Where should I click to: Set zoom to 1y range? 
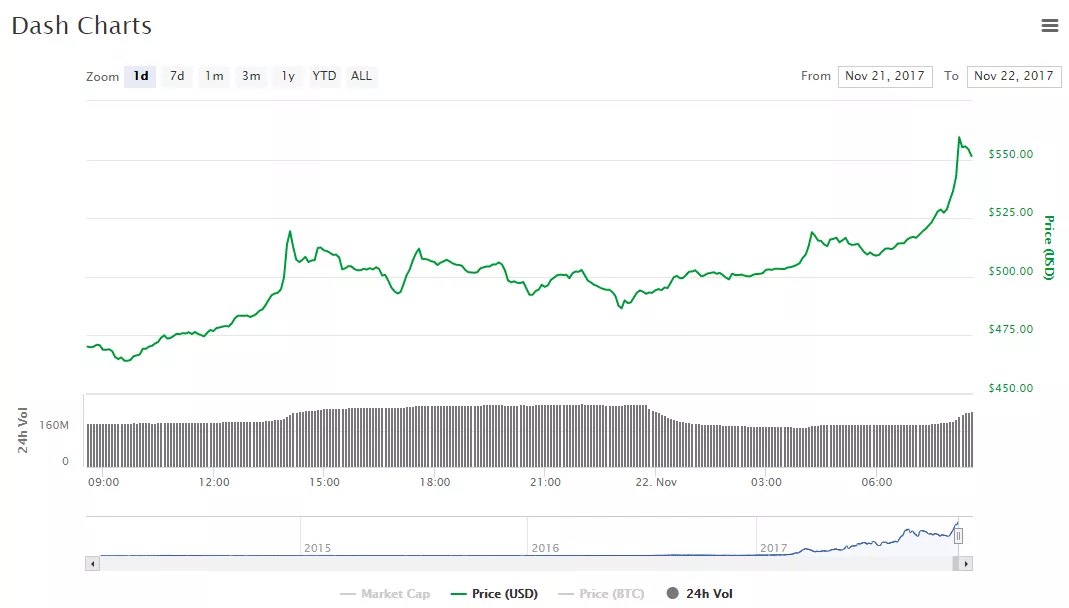[288, 76]
